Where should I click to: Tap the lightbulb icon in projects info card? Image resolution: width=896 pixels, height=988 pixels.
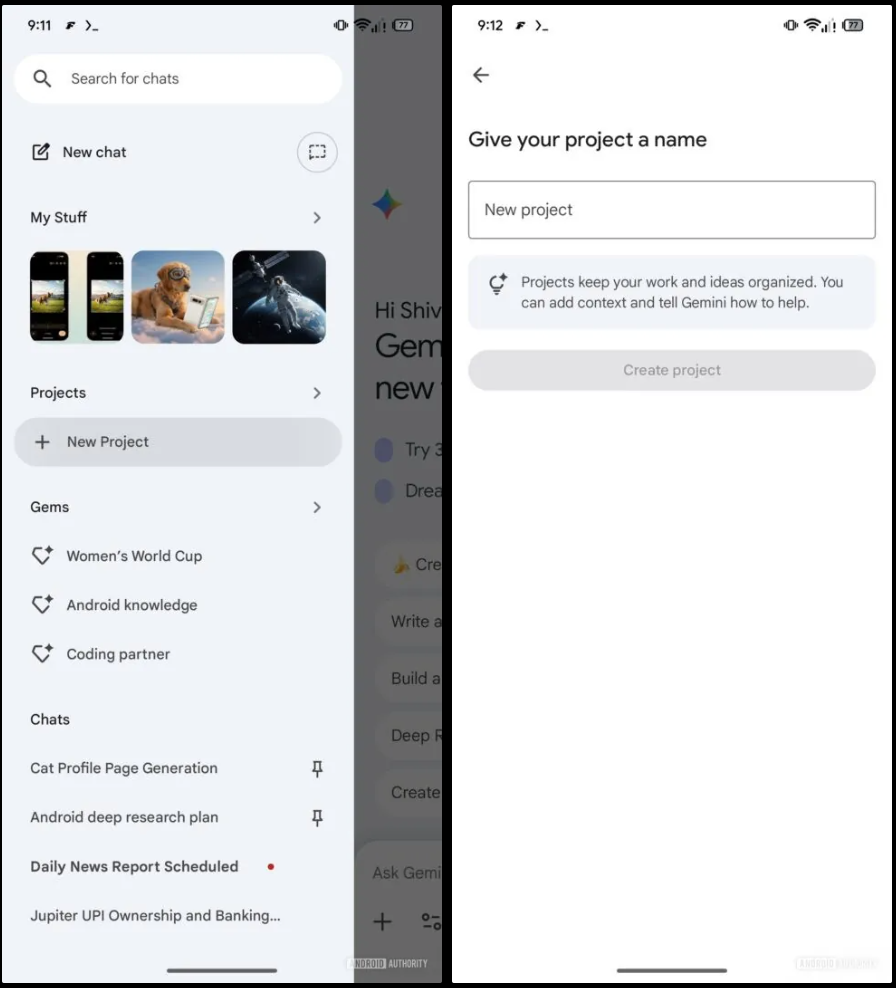497,285
